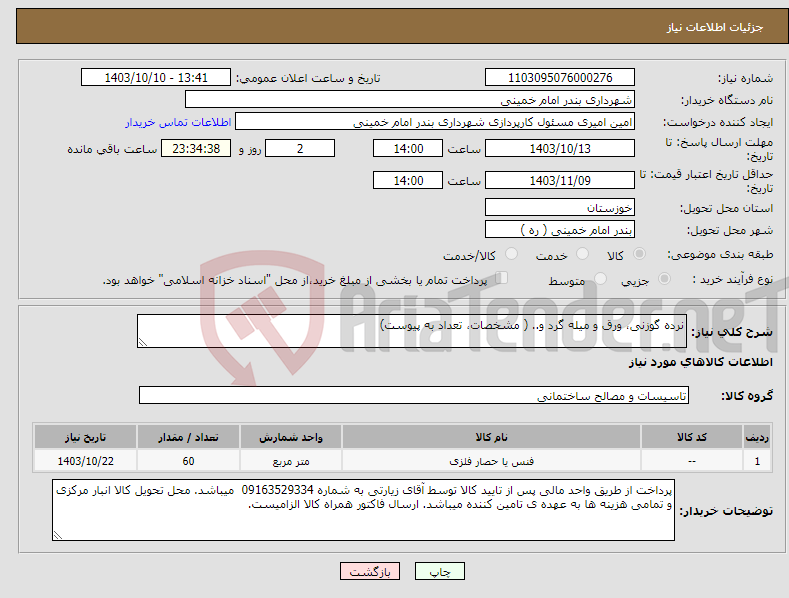
Task: Select the کالا radio button
Action: [x=640, y=254]
